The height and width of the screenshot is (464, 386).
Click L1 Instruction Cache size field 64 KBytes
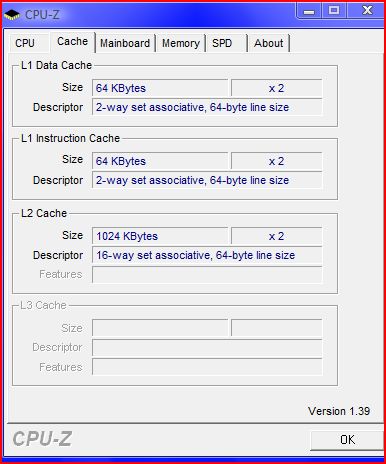tap(160, 161)
